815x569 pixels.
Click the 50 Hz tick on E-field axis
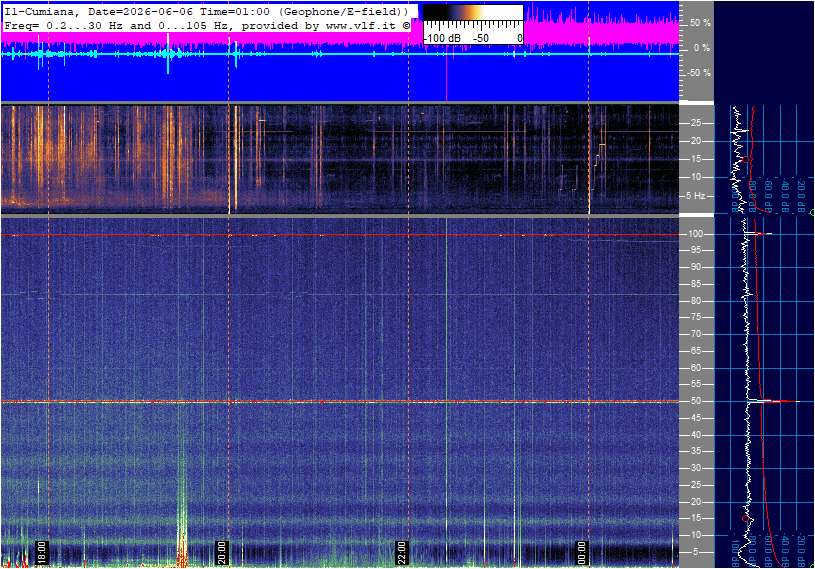pos(695,401)
